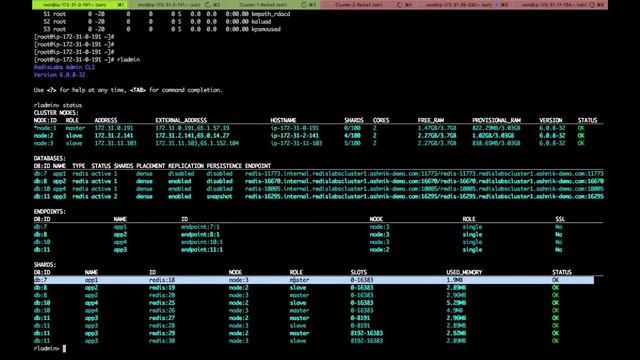Viewport: 640px width, 360px height.
Task: Click the 'rladmin> status' command line
Action: [58, 105]
